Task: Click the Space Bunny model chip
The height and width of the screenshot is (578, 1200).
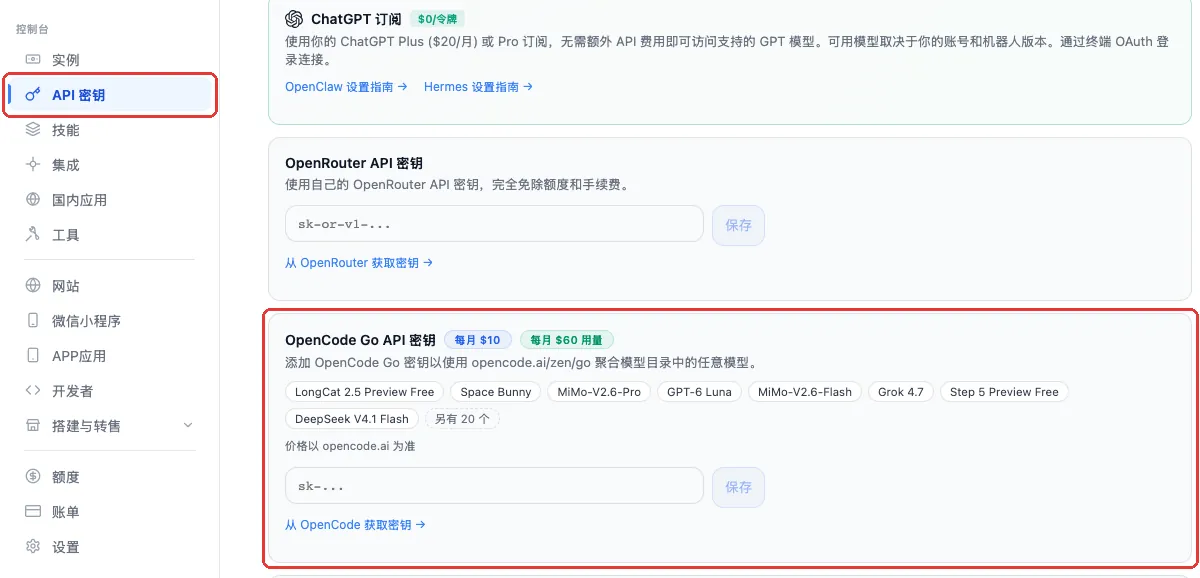Action: 496,392
